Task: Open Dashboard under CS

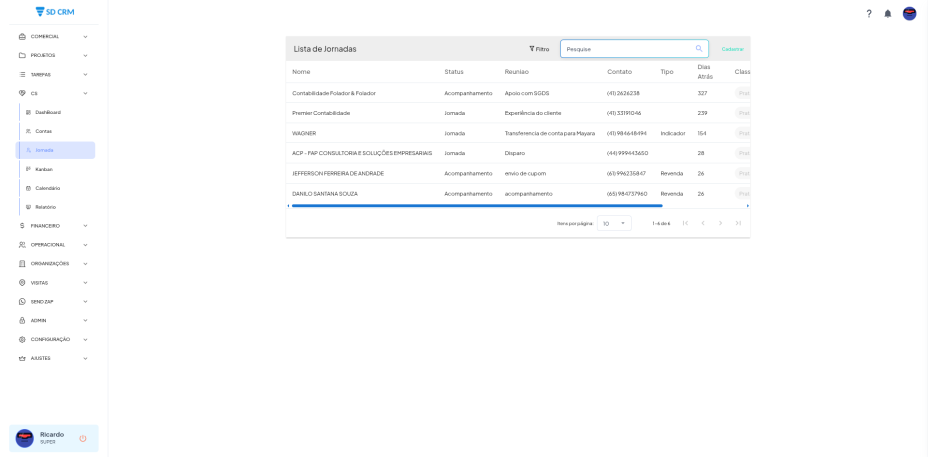Action: (x=48, y=112)
